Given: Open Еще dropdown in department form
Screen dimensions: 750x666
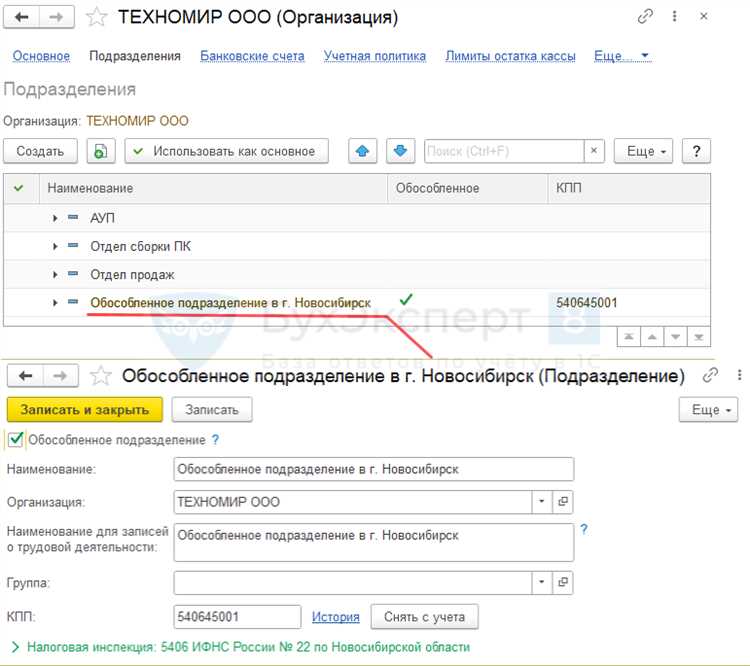Looking at the screenshot, I should (708, 410).
